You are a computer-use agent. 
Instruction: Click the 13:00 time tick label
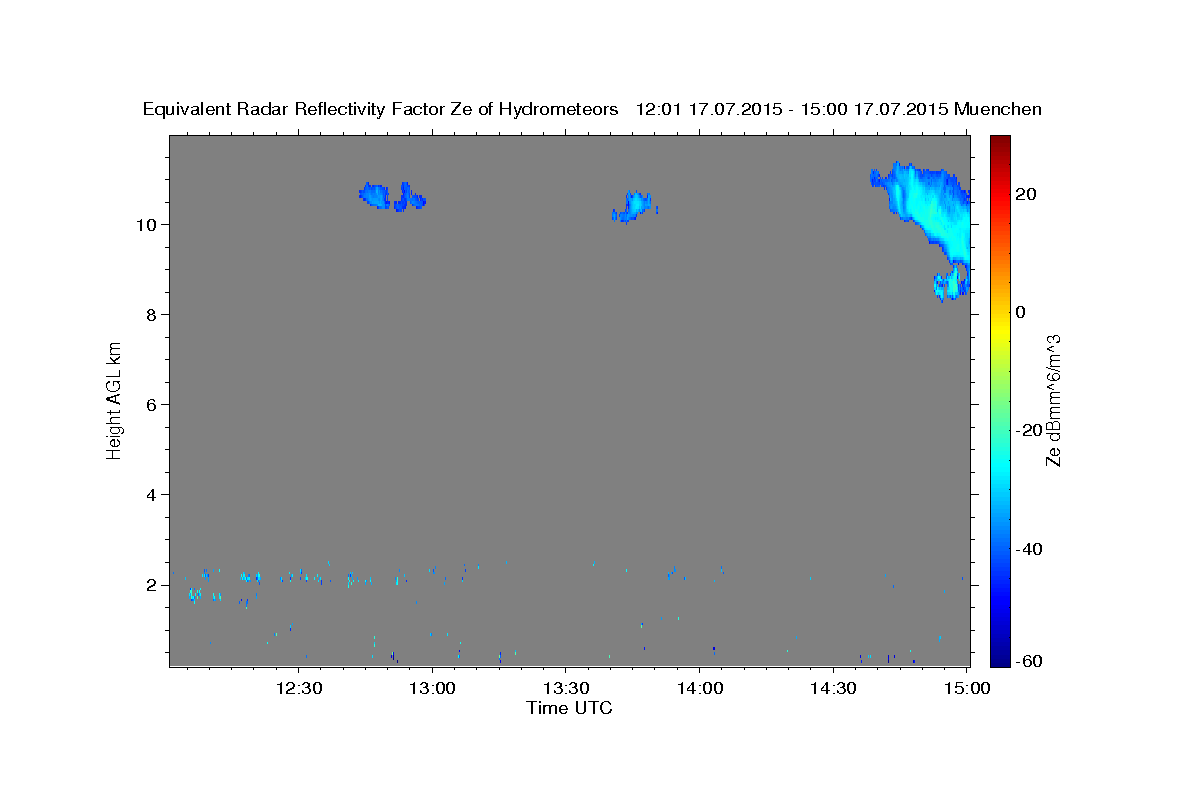(433, 689)
